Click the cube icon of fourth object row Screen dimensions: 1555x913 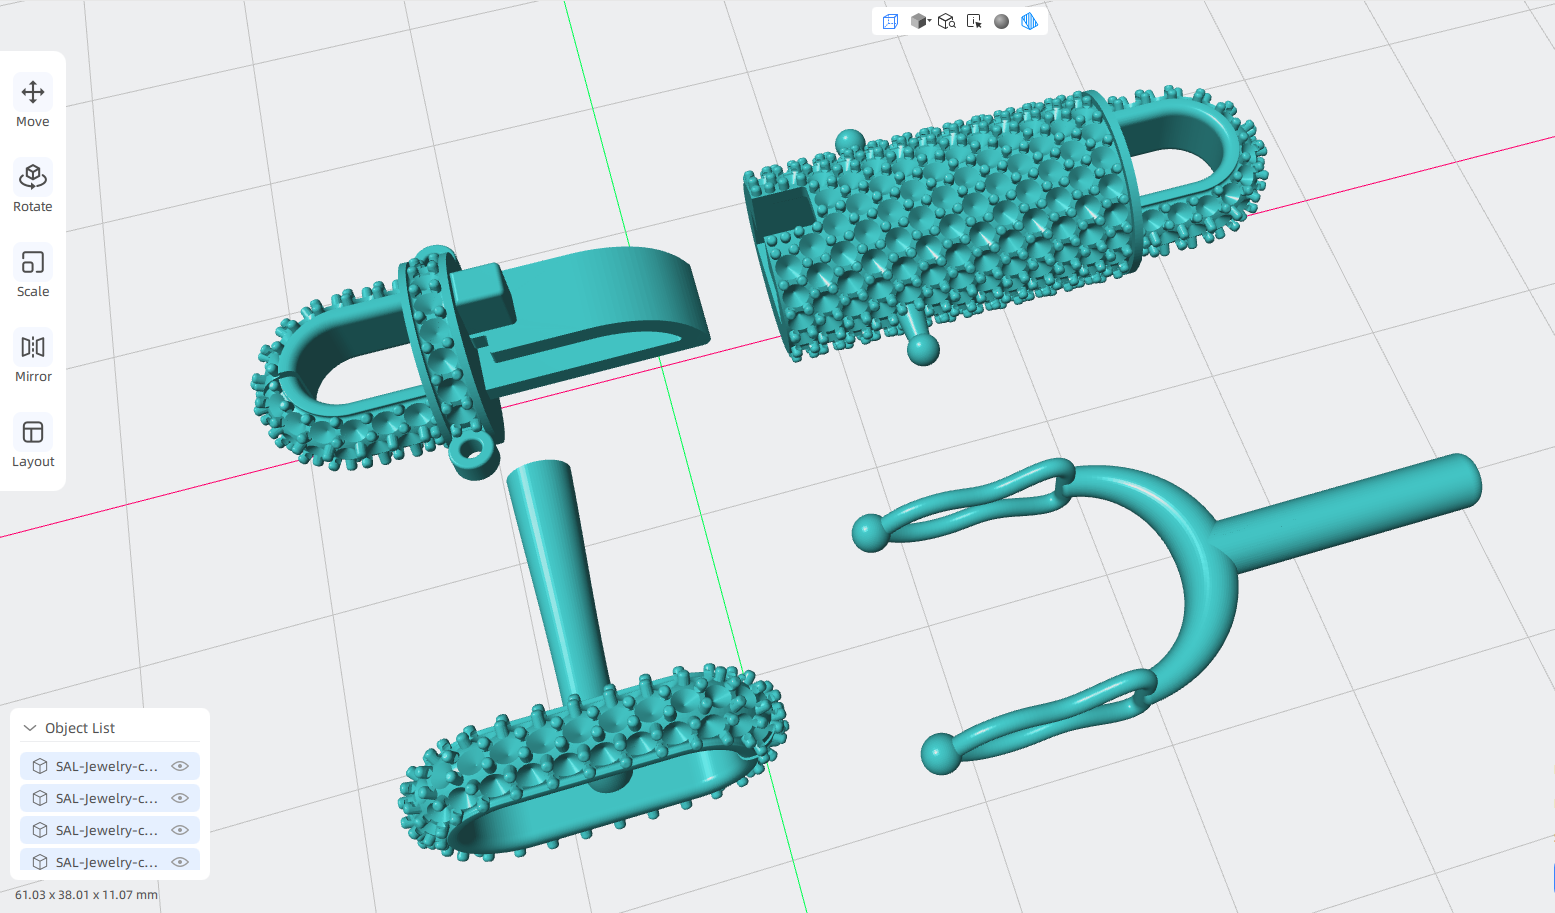(x=40, y=862)
